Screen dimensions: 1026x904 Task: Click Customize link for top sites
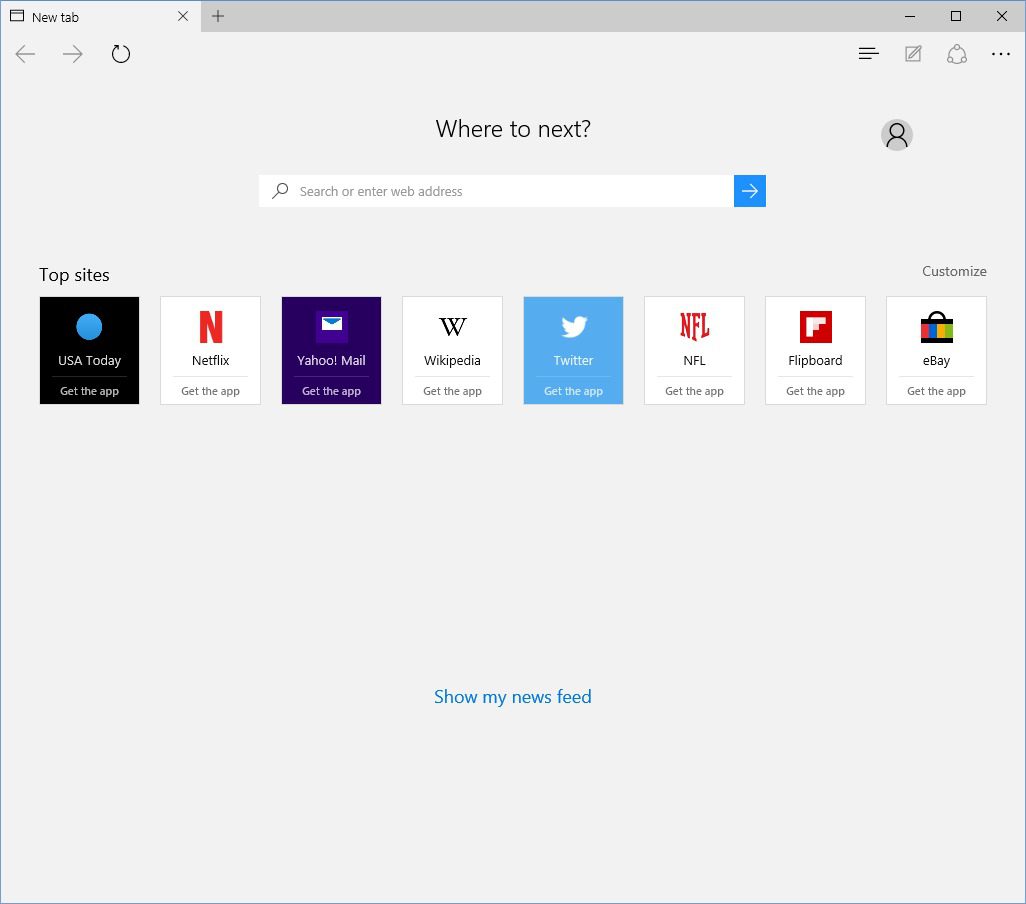tap(954, 271)
